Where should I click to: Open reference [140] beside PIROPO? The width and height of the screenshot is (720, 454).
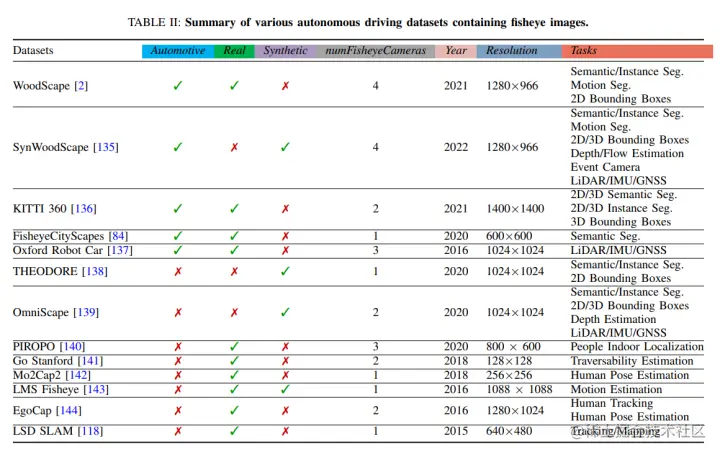click(72, 347)
